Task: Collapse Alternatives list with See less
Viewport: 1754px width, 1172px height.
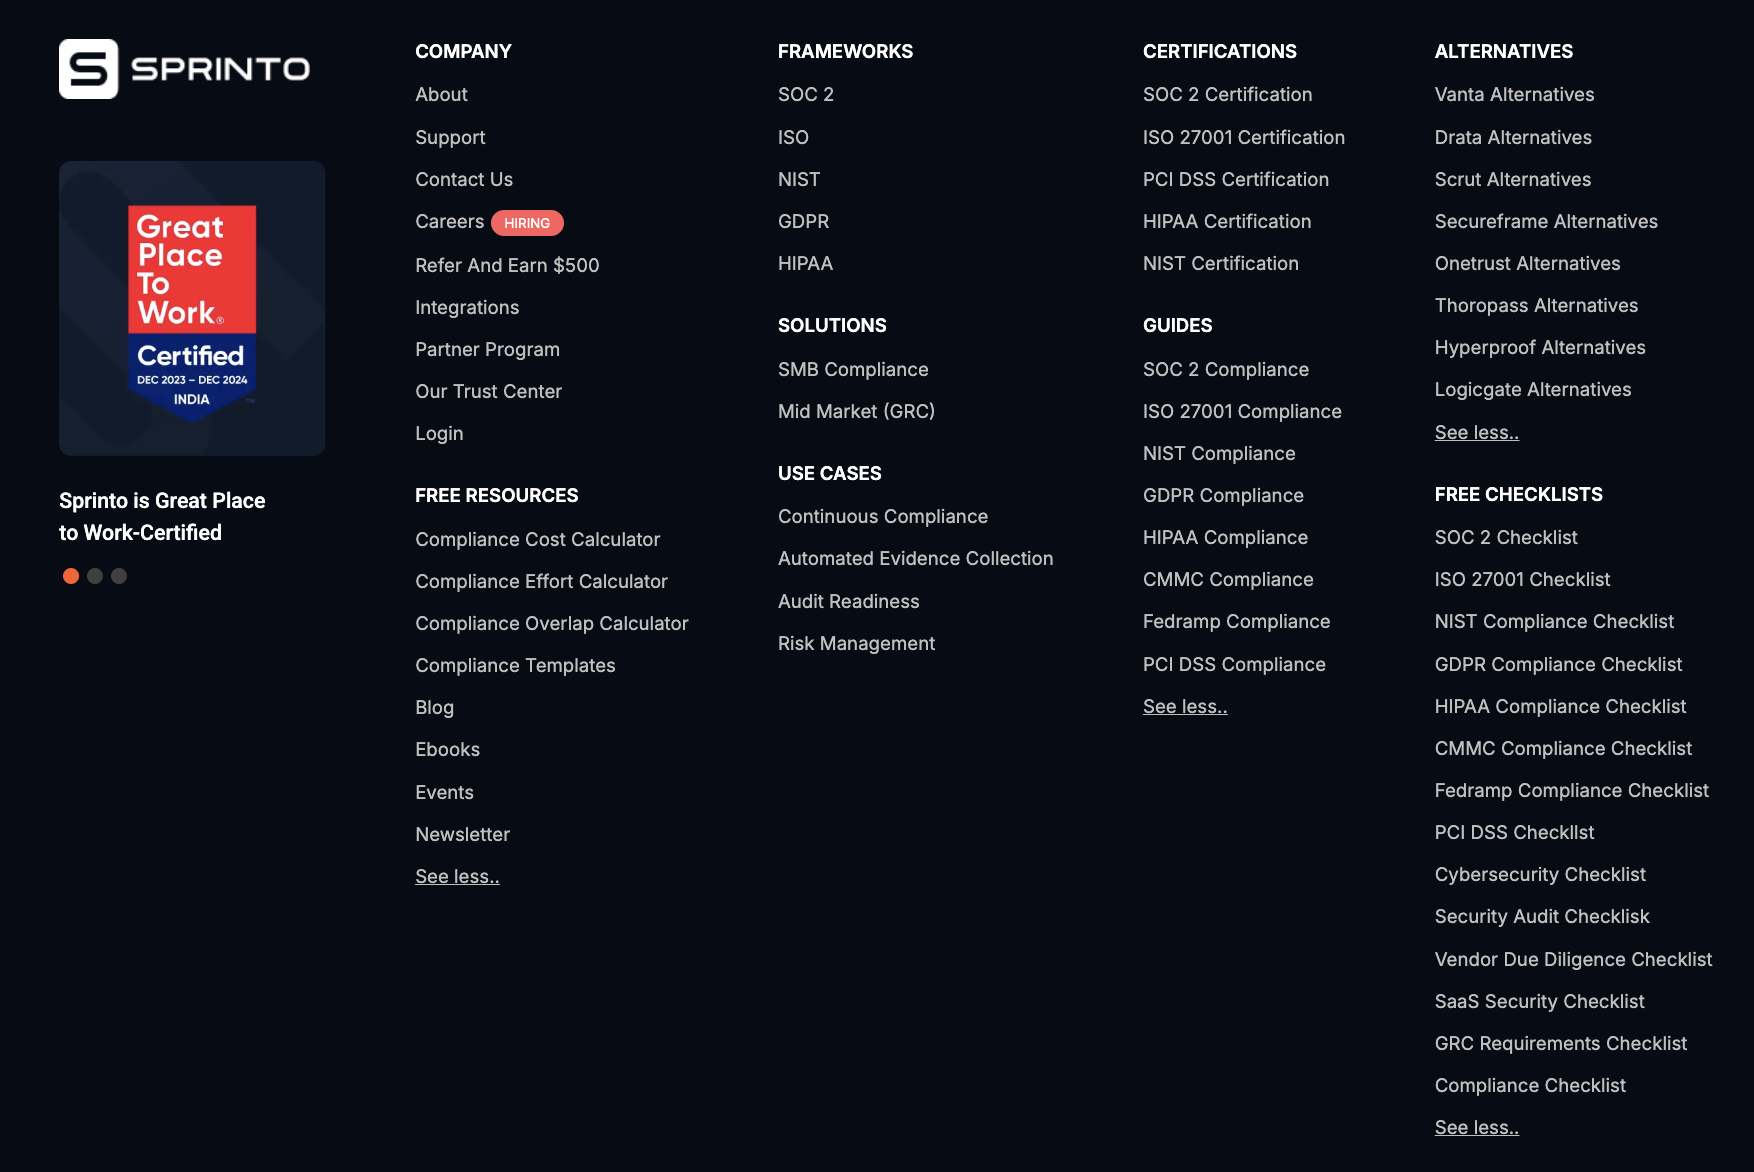Action: point(1476,432)
